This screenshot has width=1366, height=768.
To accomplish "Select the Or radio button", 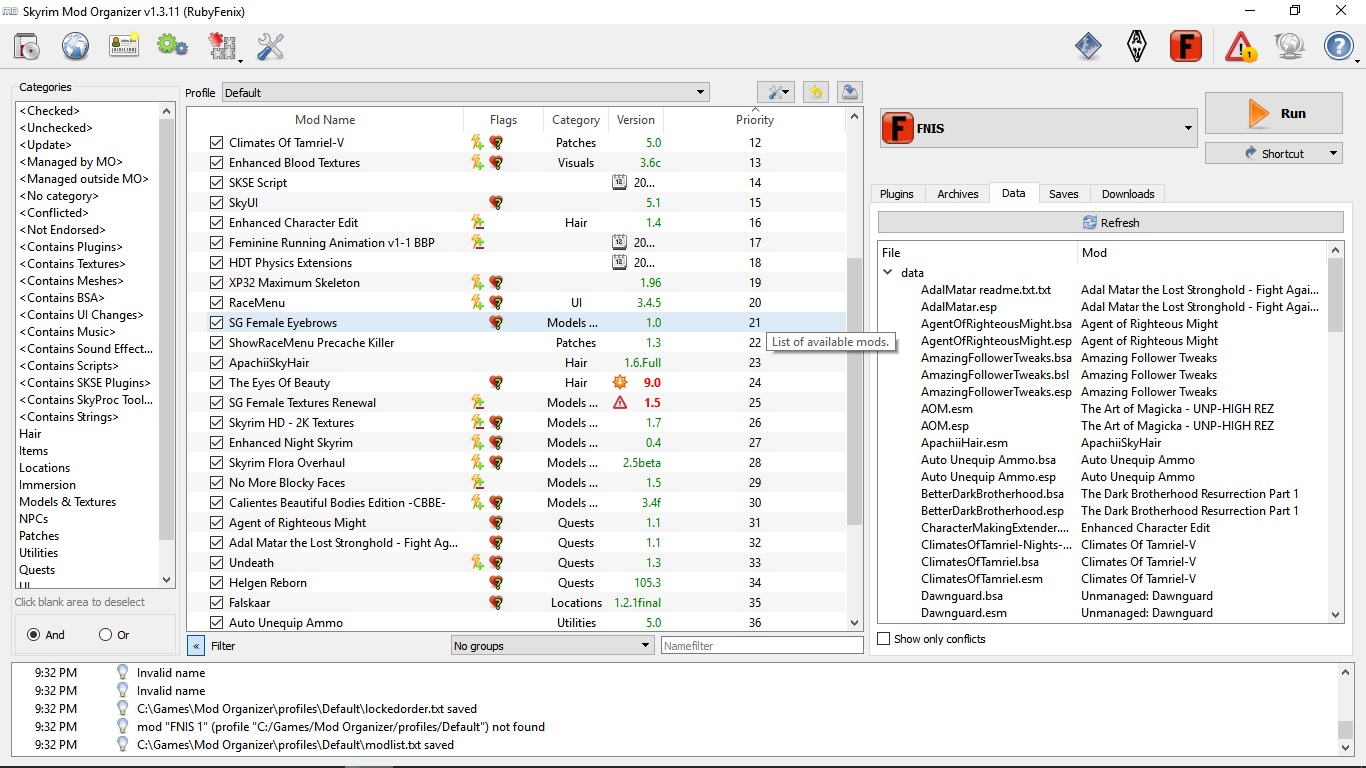I will pyautogui.click(x=106, y=635).
